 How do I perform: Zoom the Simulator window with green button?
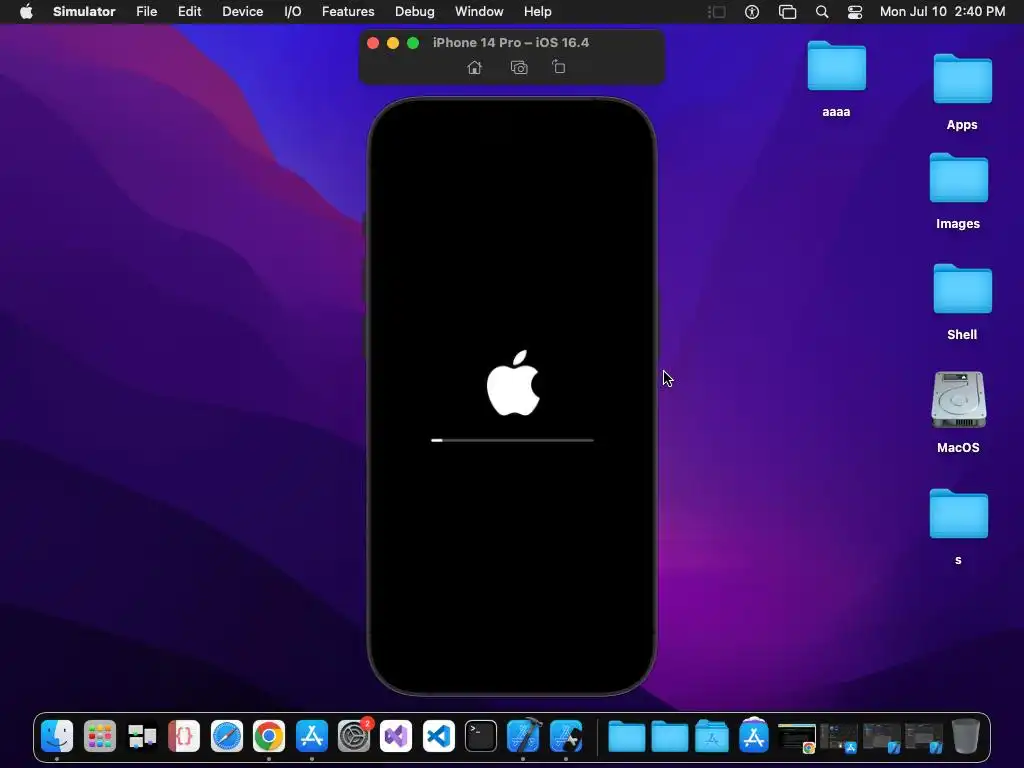[413, 43]
